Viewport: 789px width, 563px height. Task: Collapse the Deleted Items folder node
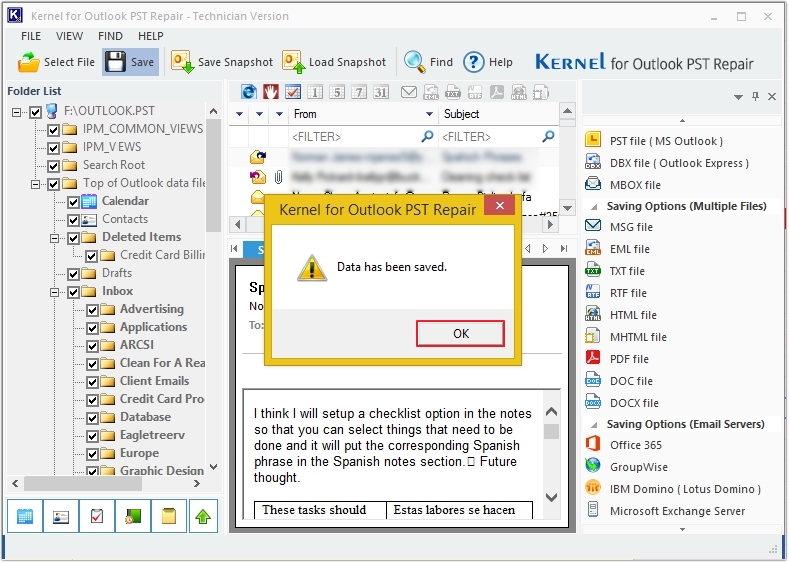click(x=54, y=238)
